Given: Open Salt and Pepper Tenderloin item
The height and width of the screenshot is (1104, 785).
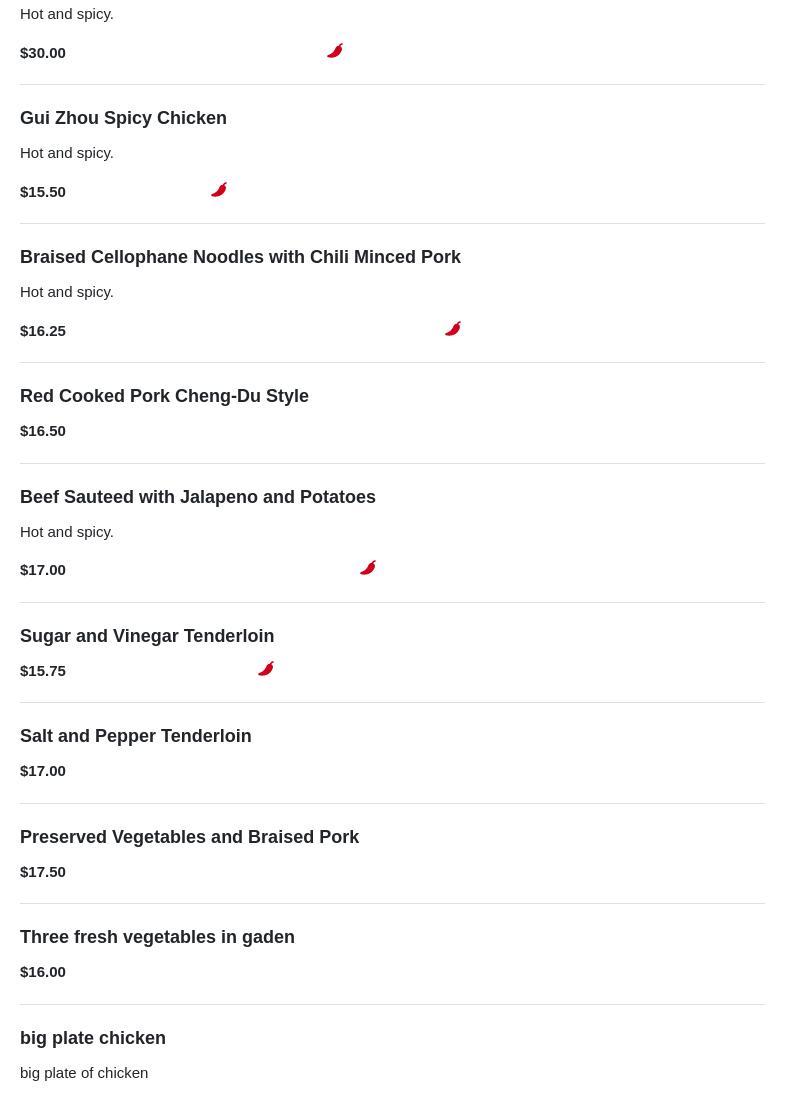Looking at the screenshot, I should (135, 736).
